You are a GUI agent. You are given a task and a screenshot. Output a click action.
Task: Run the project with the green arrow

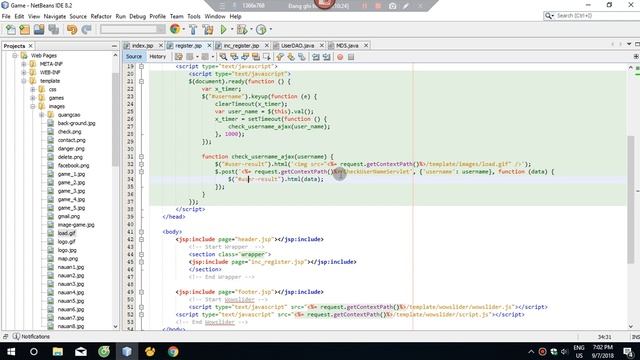[x=223, y=29]
